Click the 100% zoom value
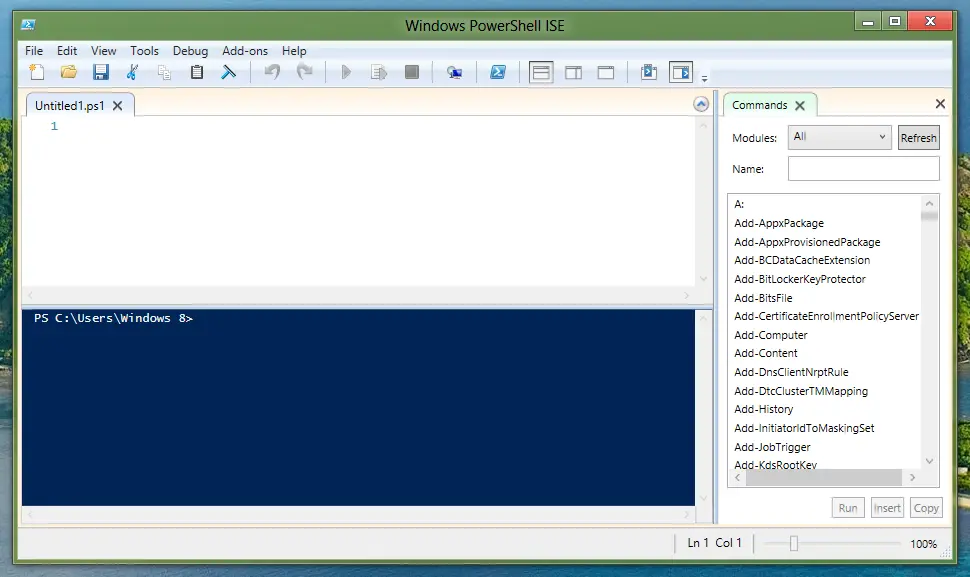970x577 pixels. [x=924, y=544]
